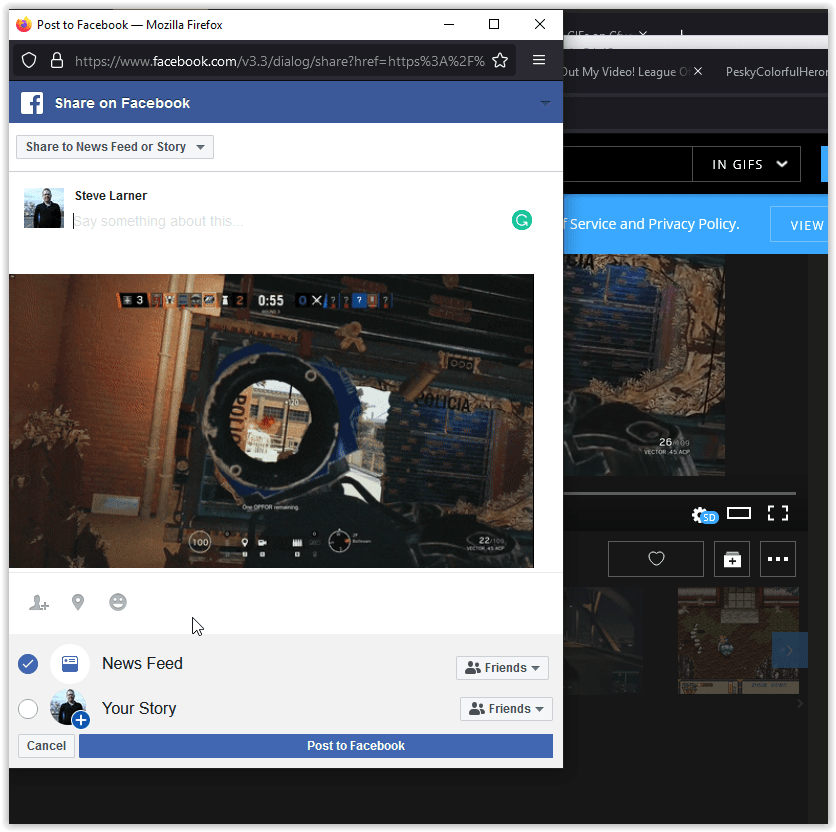This screenshot has height=832, width=836.
Task: Expand the IN GIFS dropdown
Action: (x=746, y=163)
